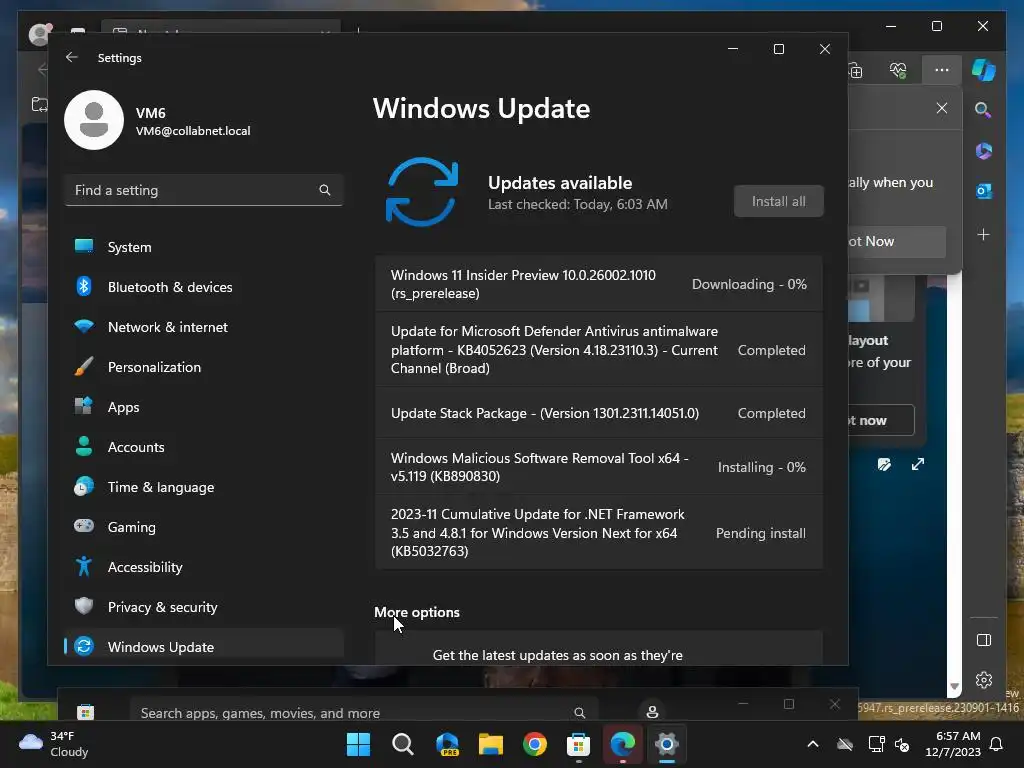The height and width of the screenshot is (768, 1024).
Task: Open weather widget 34°F Cloudy
Action: tap(54, 744)
